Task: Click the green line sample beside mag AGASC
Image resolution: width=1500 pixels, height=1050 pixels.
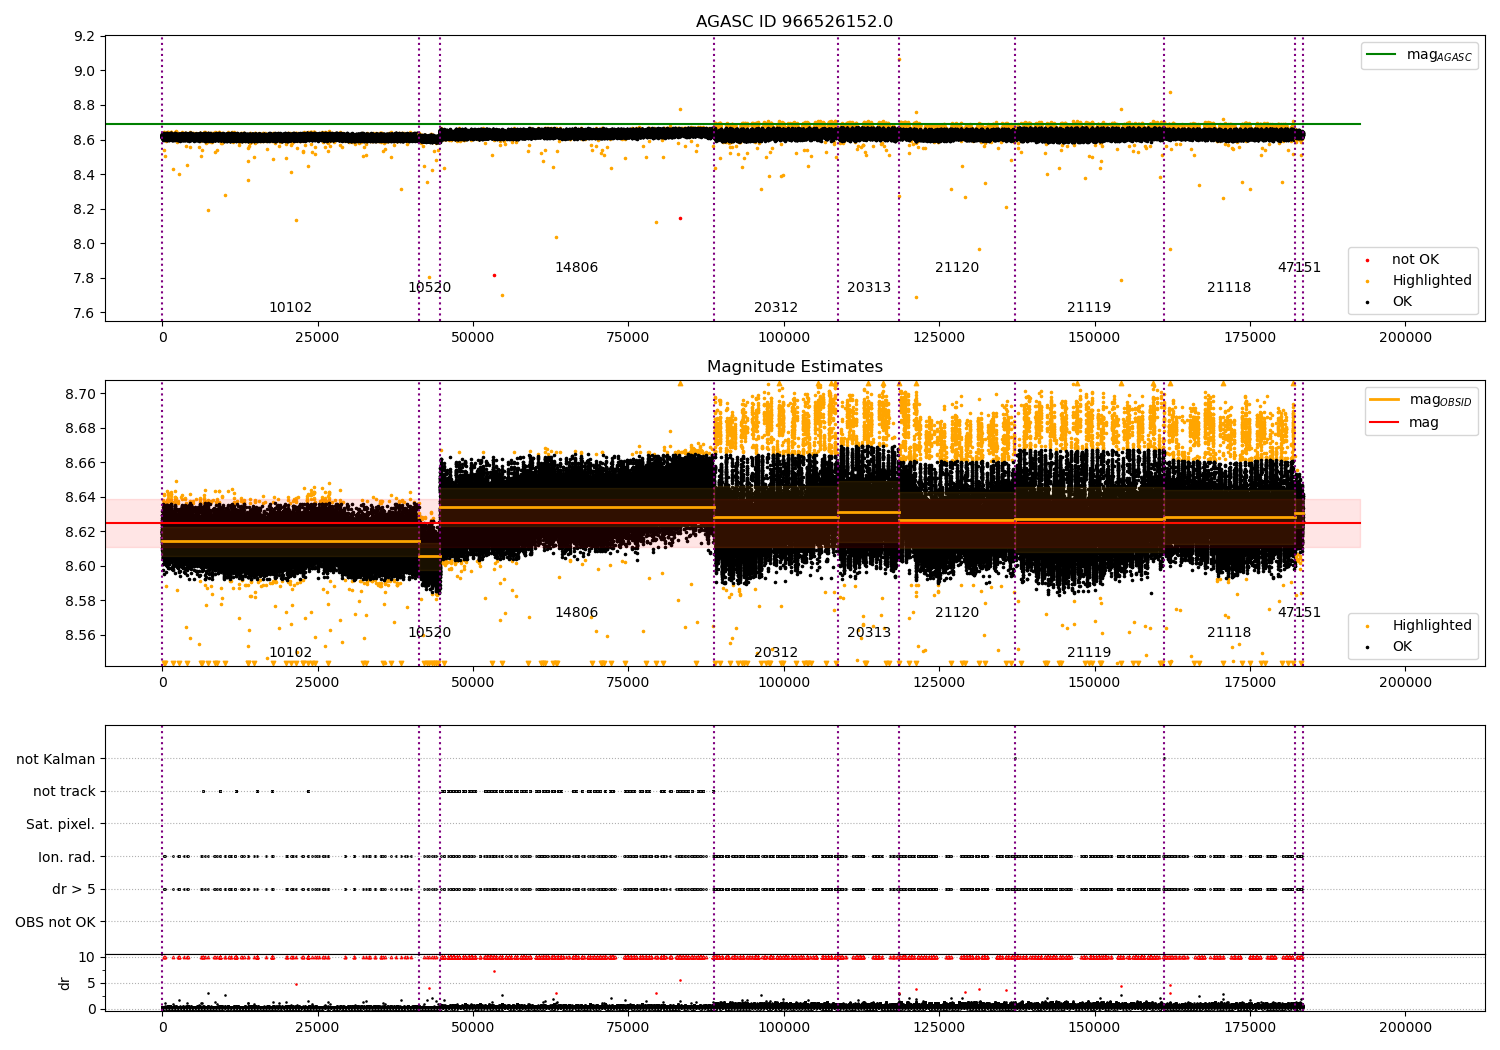Action: point(1382,55)
